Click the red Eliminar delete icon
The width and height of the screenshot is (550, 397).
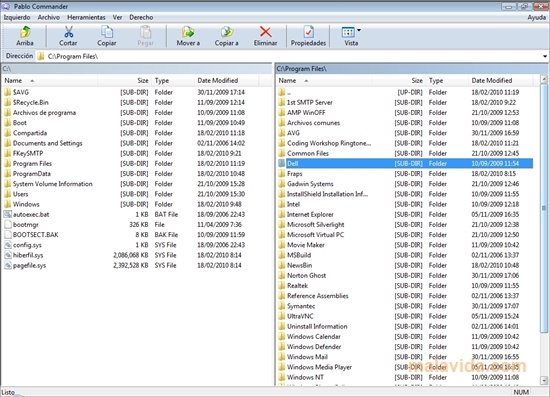[266, 32]
